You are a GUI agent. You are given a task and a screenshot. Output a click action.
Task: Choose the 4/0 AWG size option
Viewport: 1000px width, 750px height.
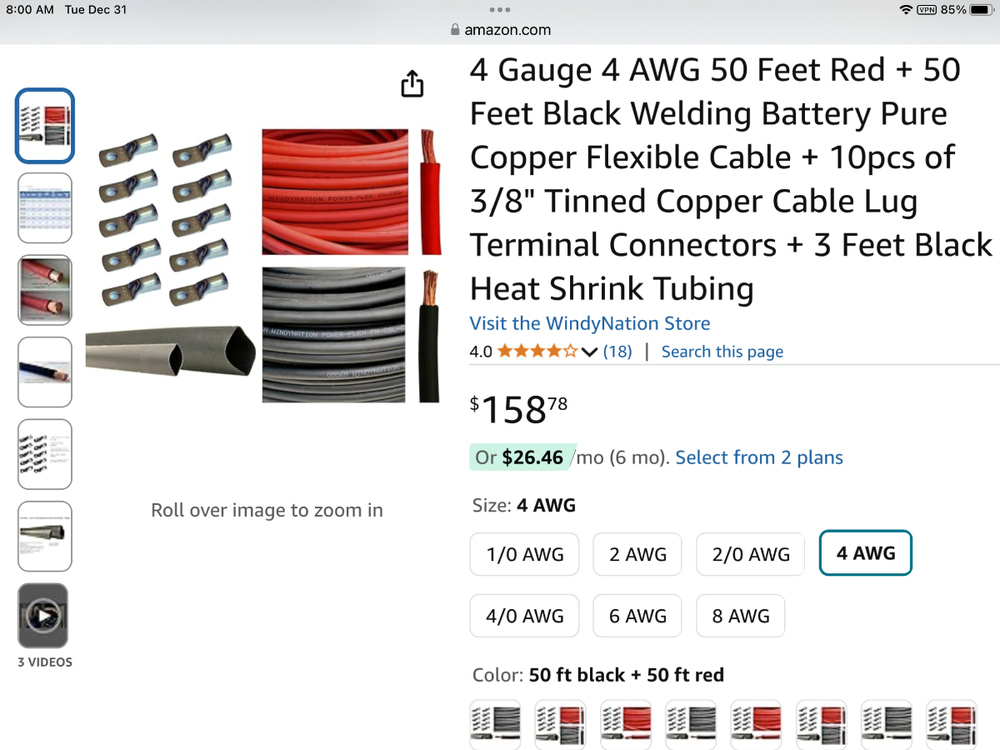tap(524, 616)
